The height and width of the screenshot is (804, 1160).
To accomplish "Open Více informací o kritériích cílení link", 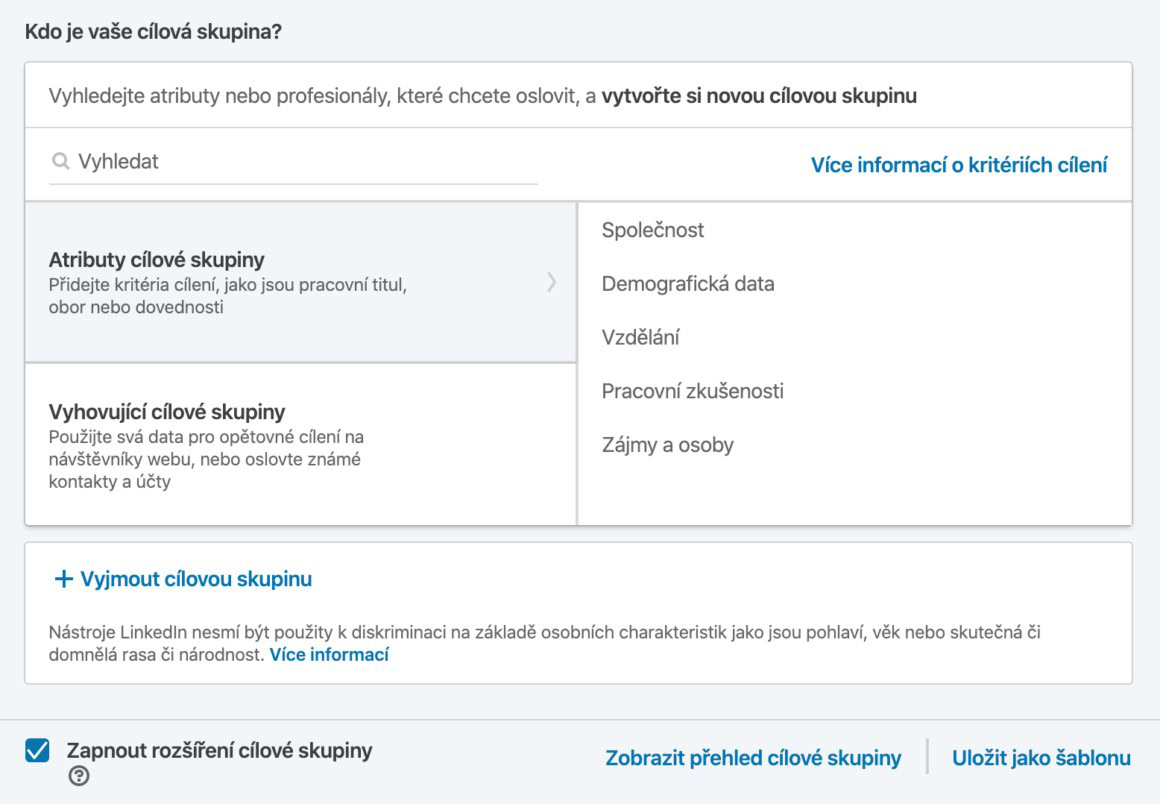I will tap(958, 165).
